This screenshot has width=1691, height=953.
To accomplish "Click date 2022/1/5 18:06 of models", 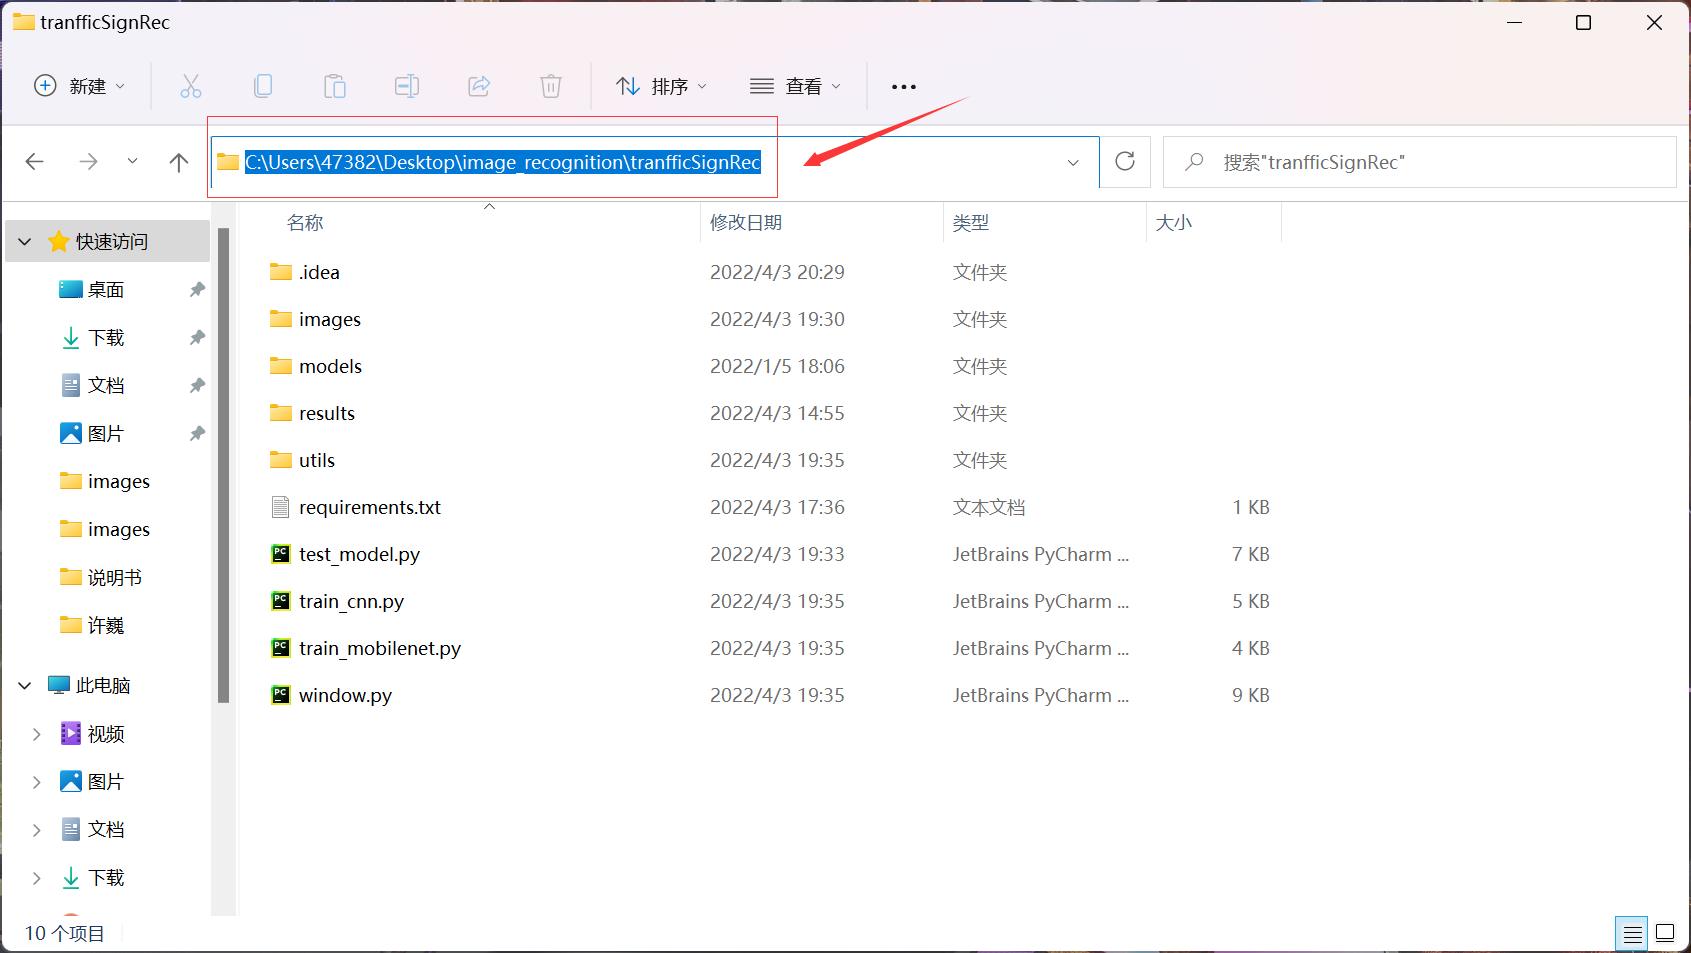I will (x=777, y=366).
